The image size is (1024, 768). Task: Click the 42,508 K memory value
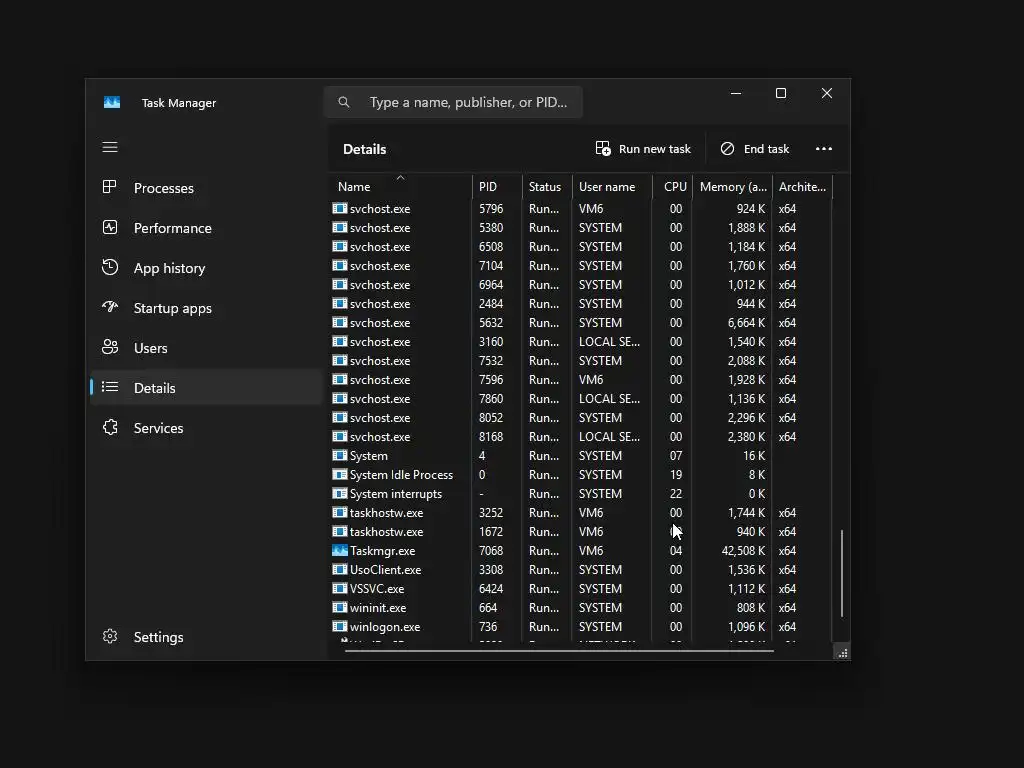click(x=743, y=551)
